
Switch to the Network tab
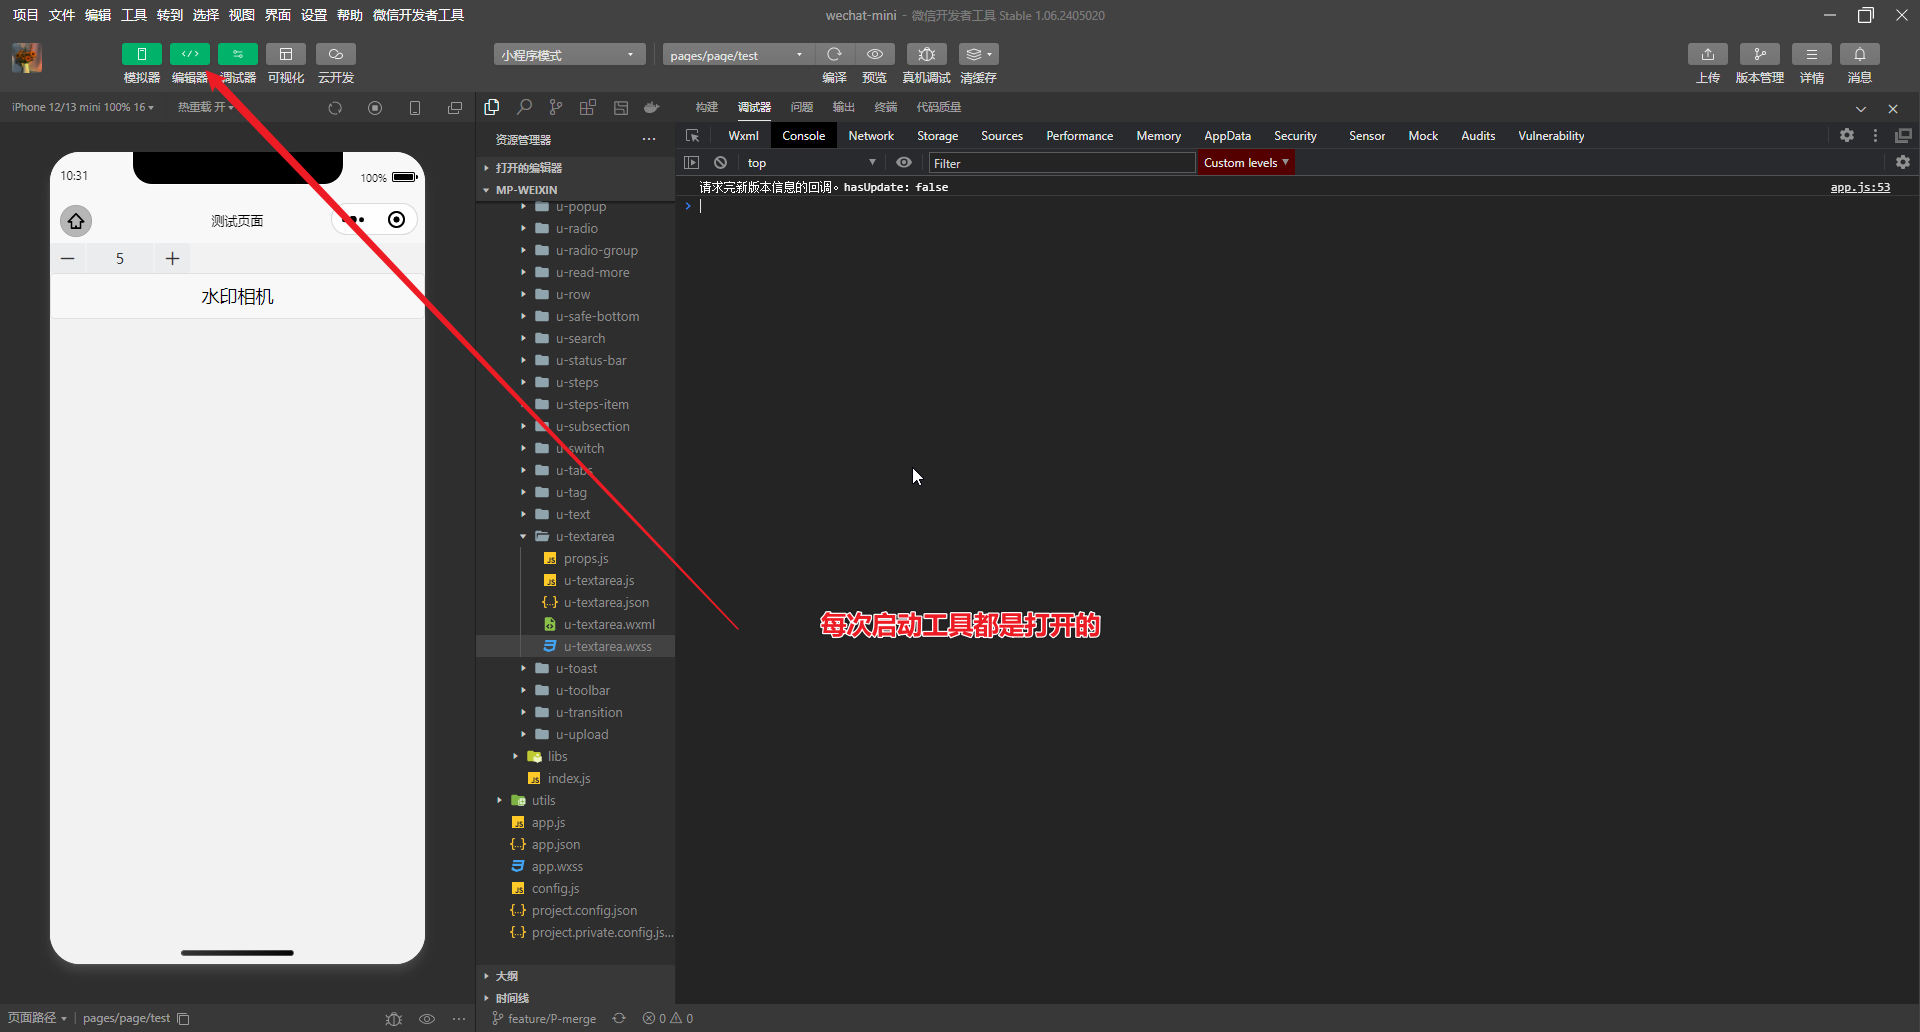(x=871, y=136)
